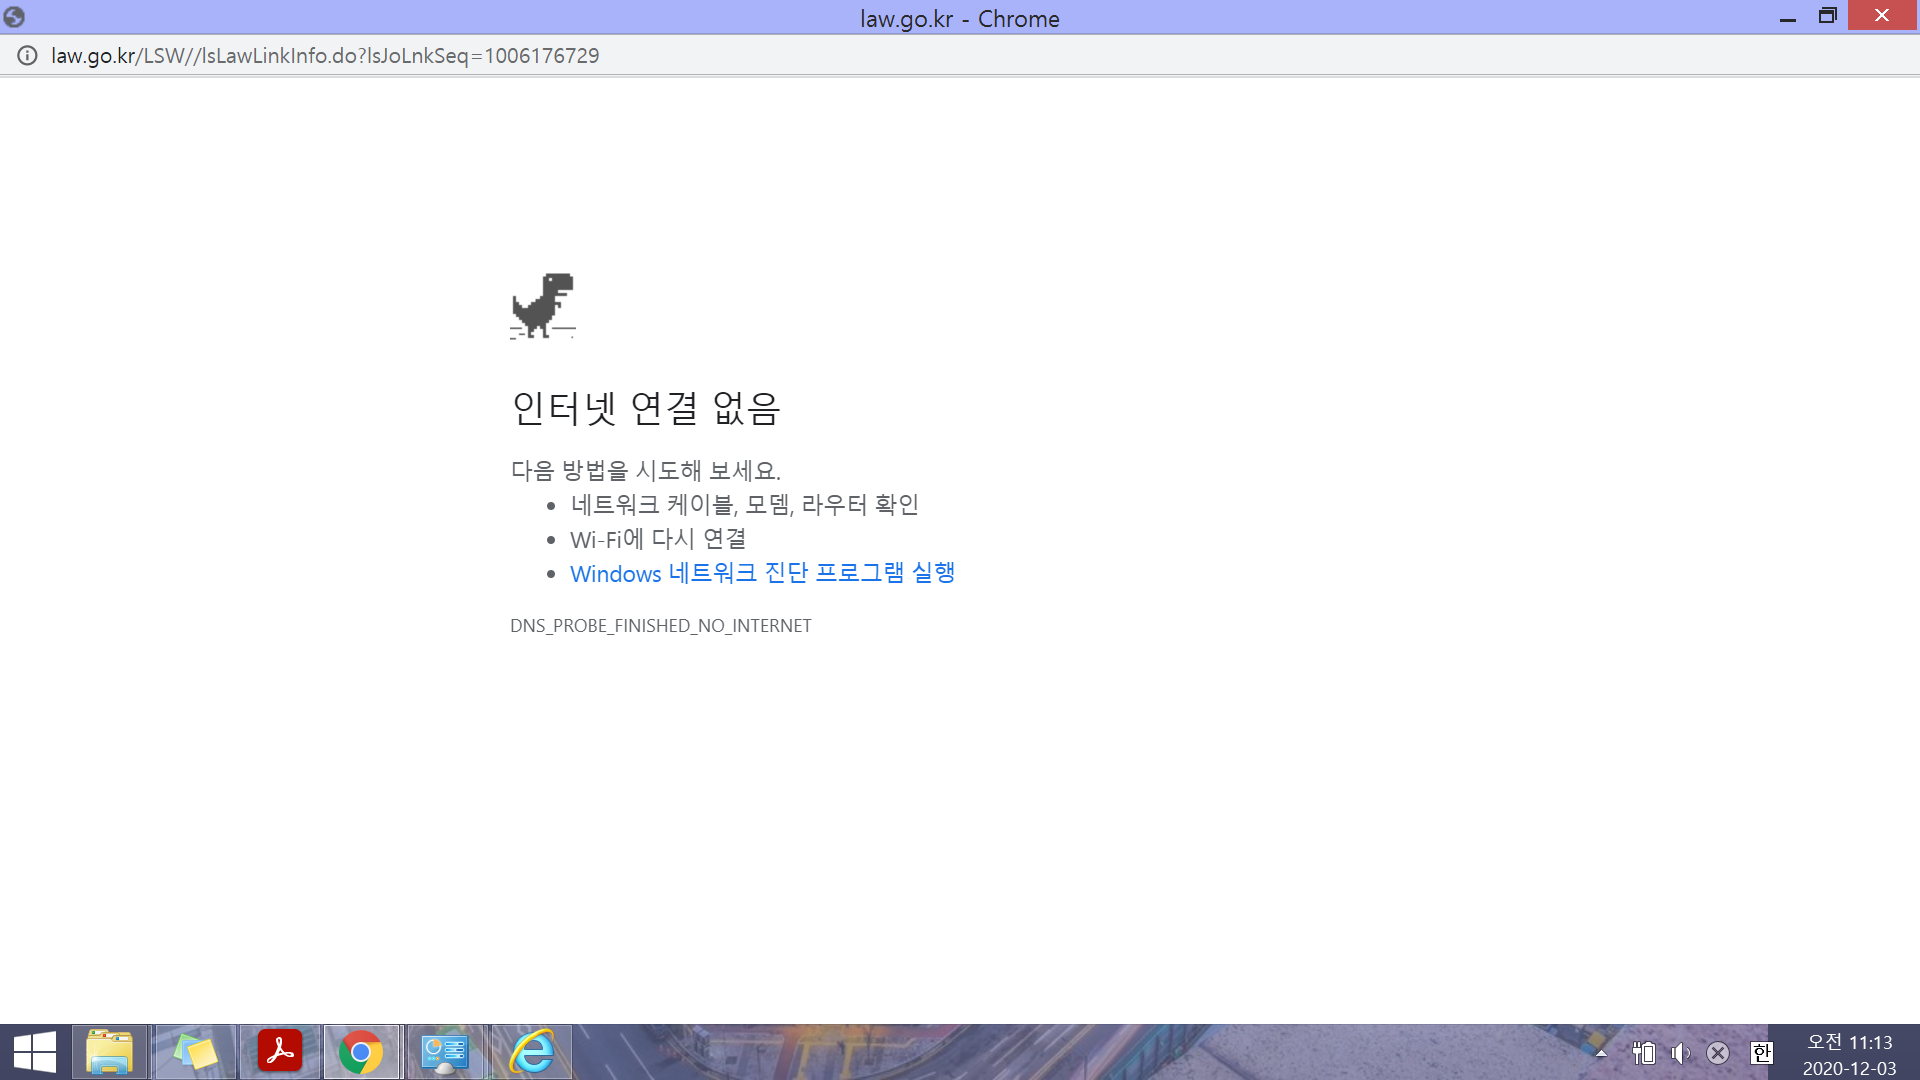This screenshot has width=1920, height=1080.
Task: Open Windows Start button
Action: 35,1052
